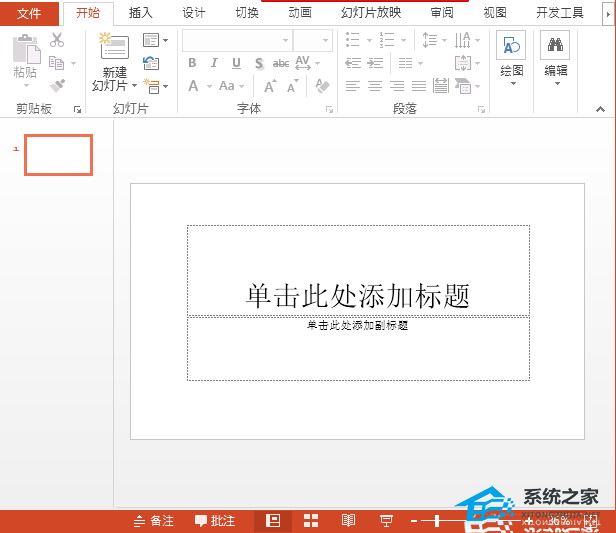
Task: Expand the new slide dropdown arrow
Action: click(x=134, y=86)
